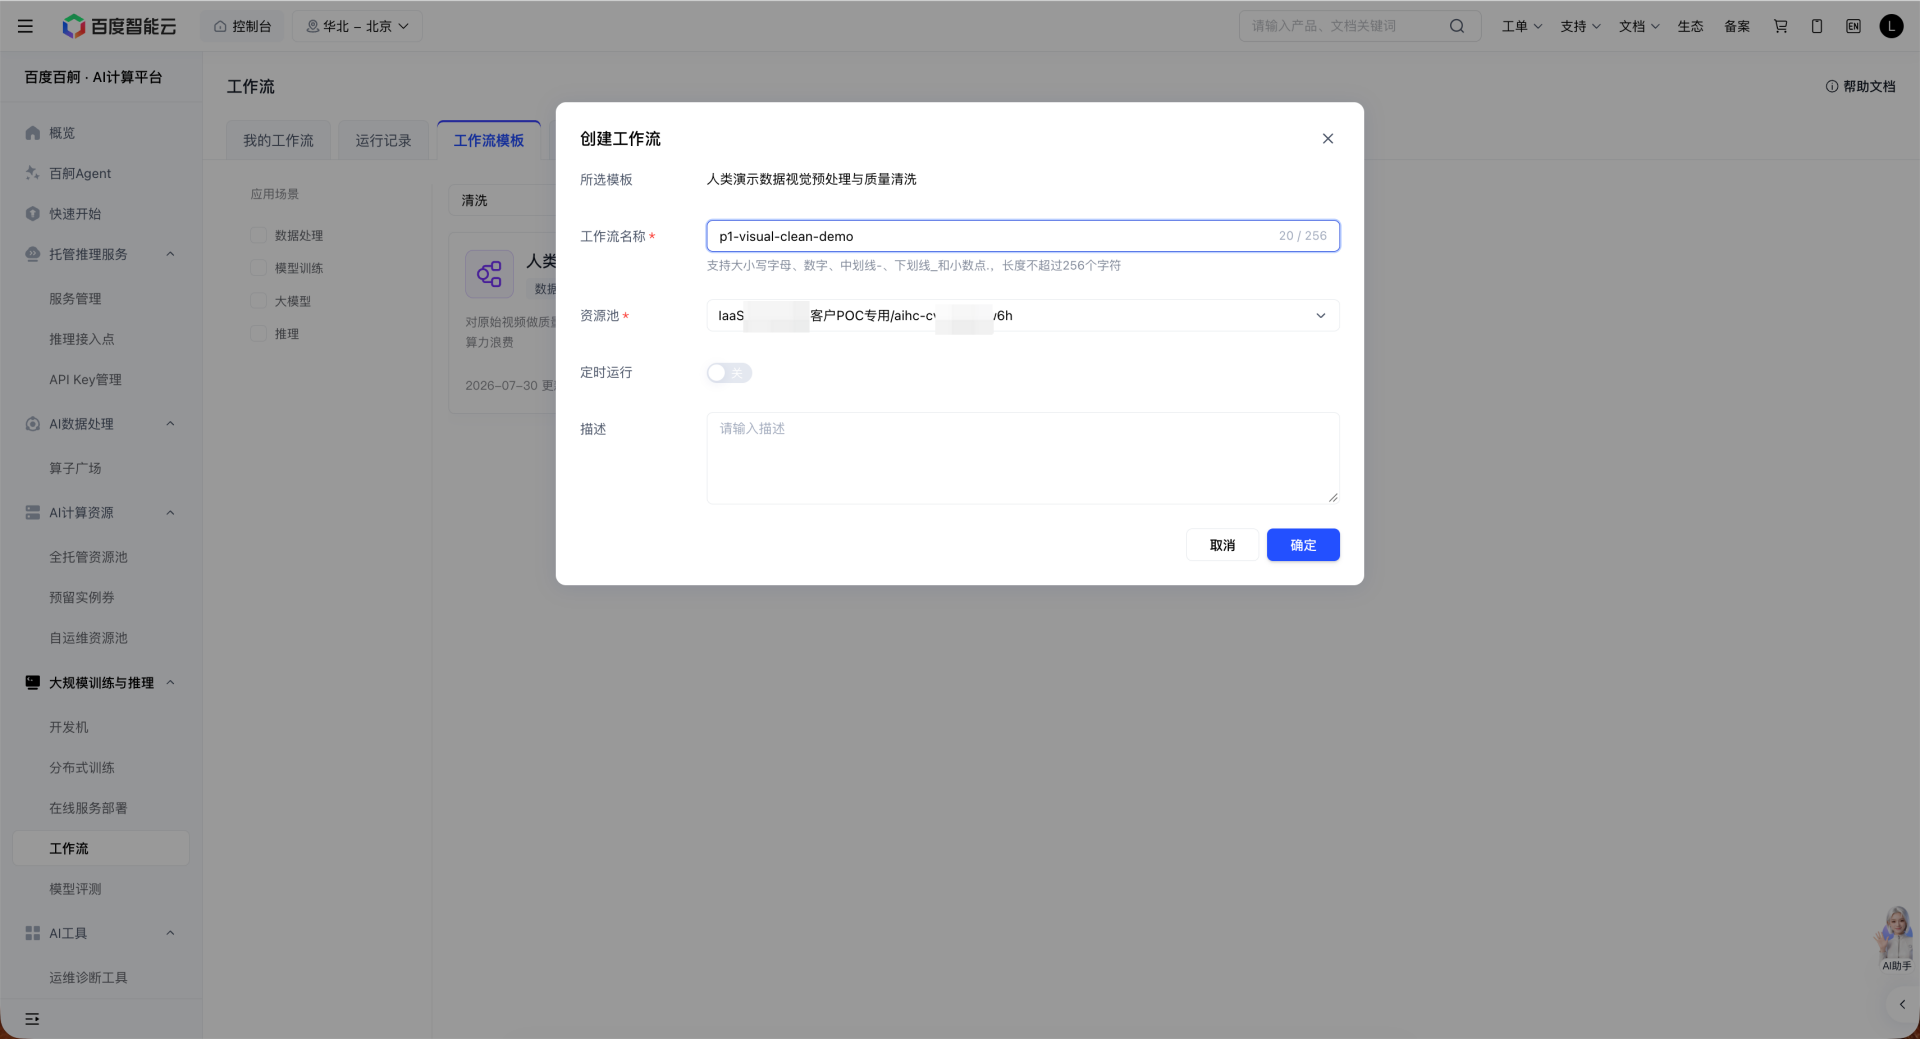
Task: Switch to 运行记录 tab
Action: [383, 141]
